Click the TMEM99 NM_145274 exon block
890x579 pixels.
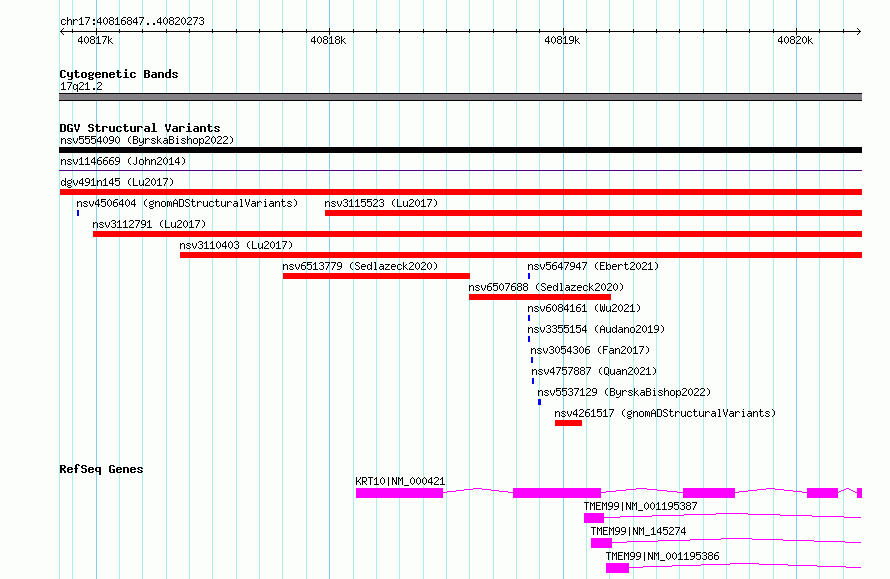tap(601, 543)
